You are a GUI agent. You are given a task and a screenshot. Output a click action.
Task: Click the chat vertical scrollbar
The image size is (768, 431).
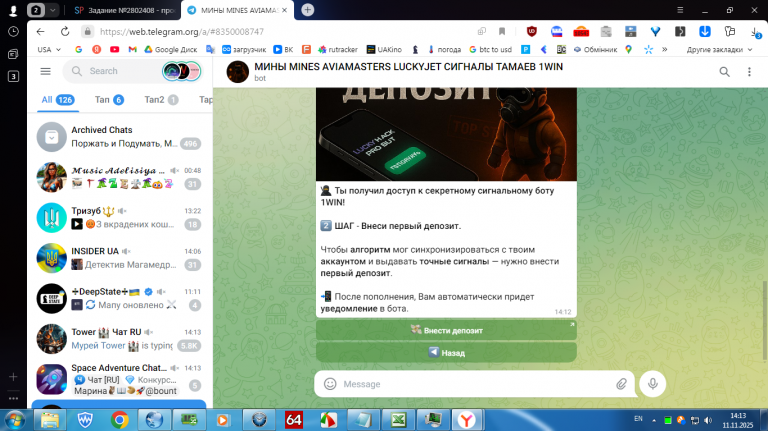[765, 320]
